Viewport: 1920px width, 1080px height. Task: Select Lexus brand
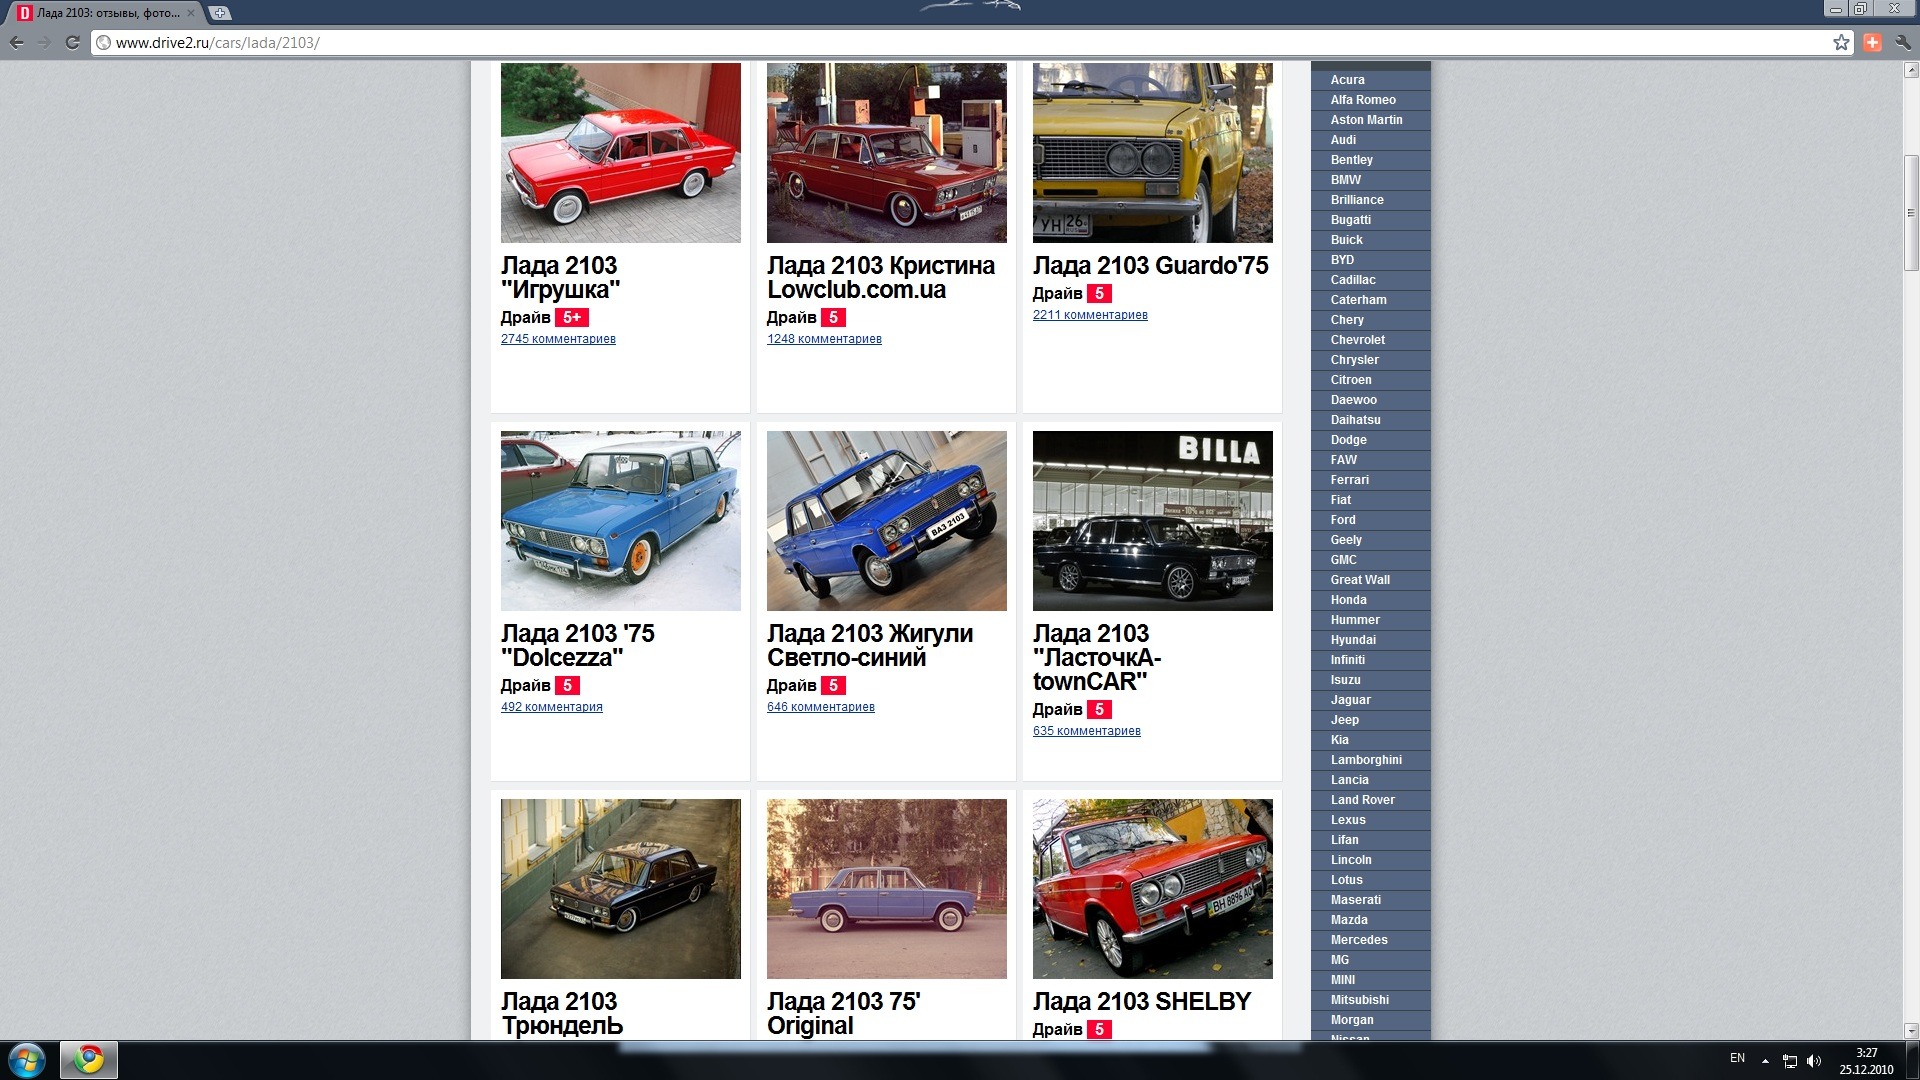click(x=1371, y=820)
